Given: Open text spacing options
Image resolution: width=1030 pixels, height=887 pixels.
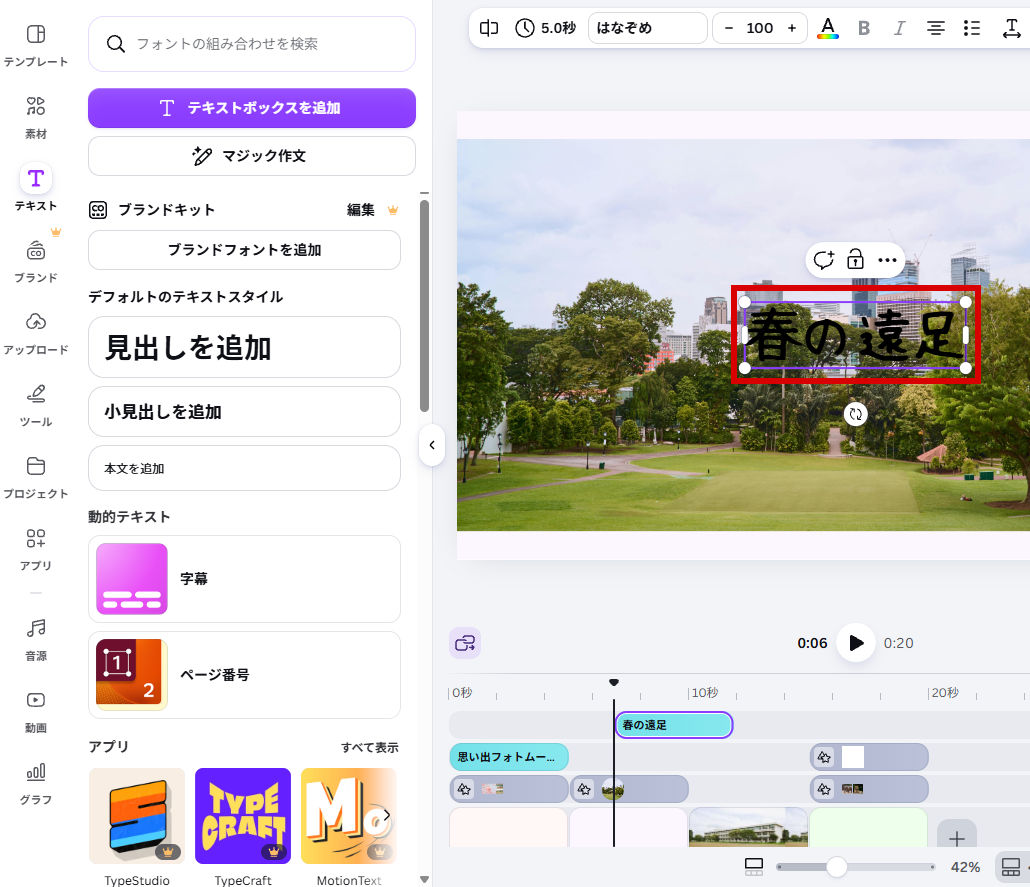Looking at the screenshot, I should 1012,28.
